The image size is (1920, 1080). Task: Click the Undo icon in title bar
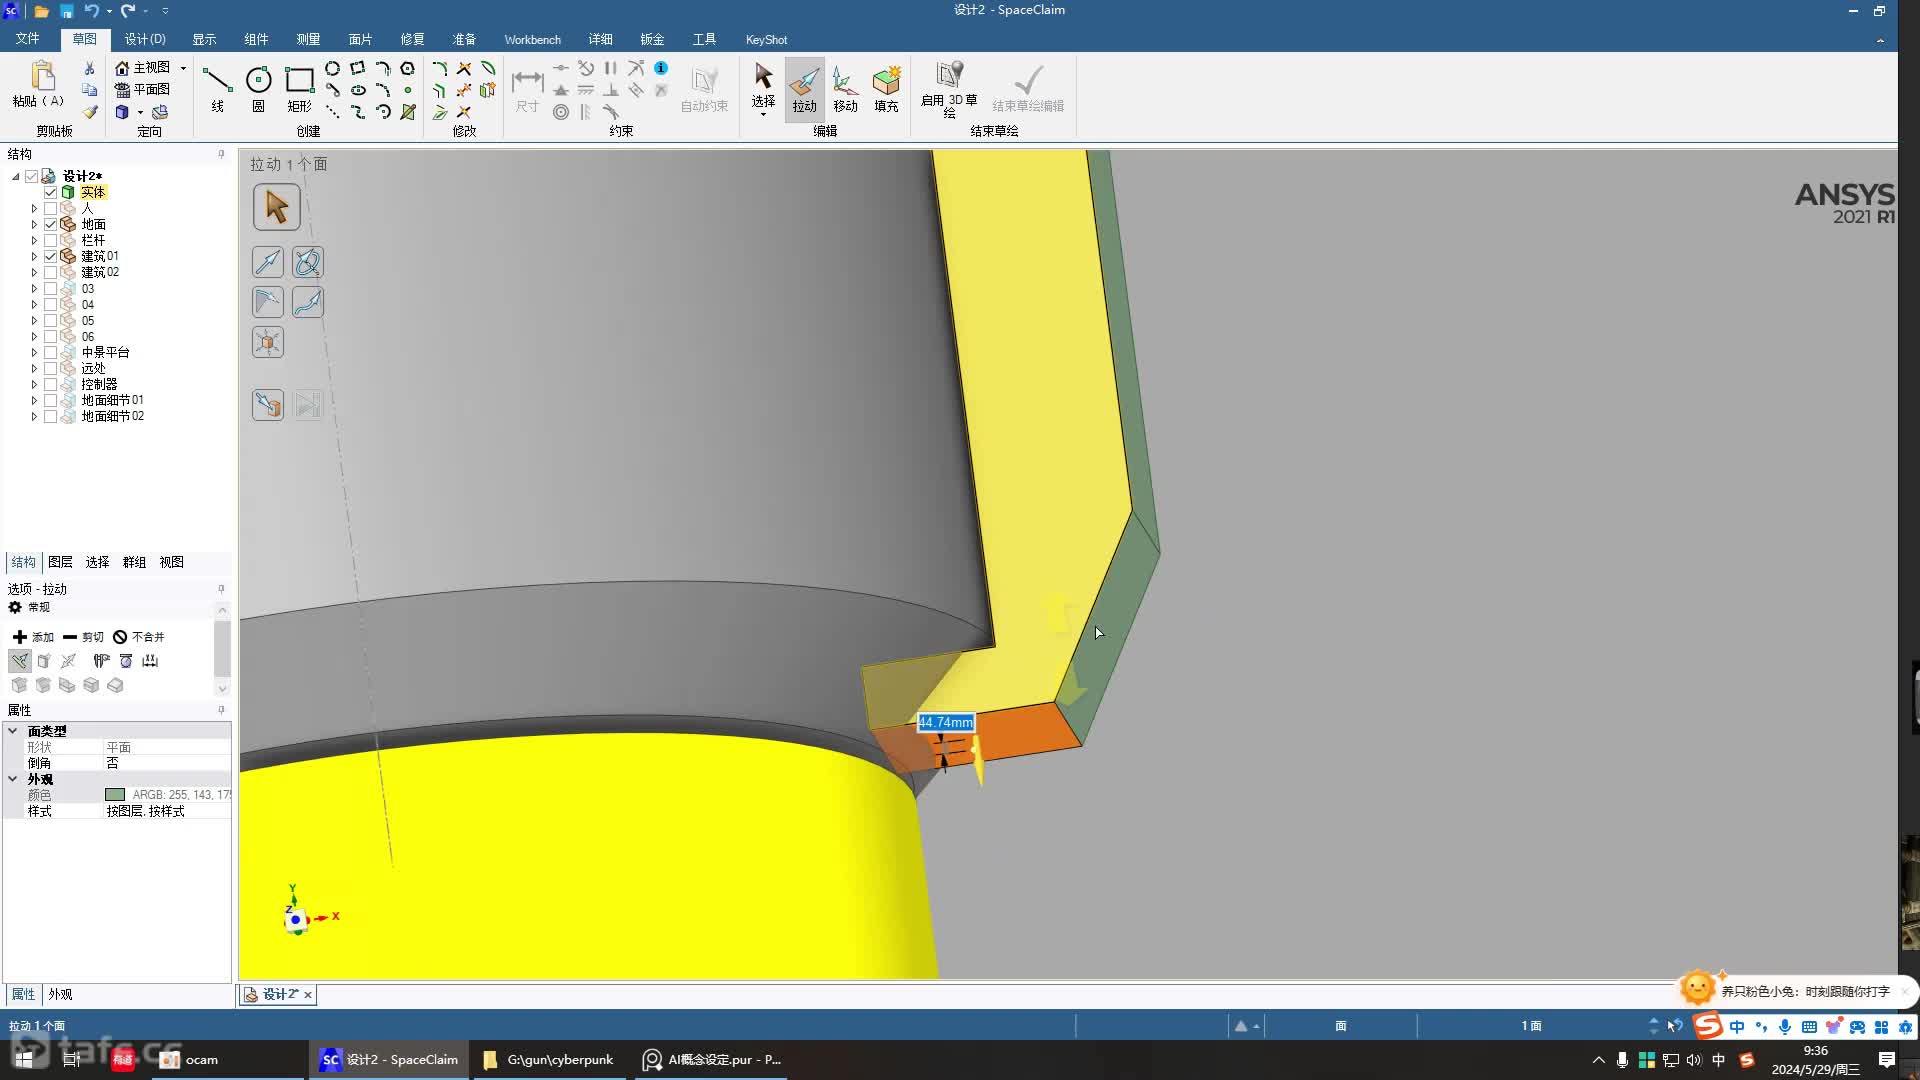[91, 11]
